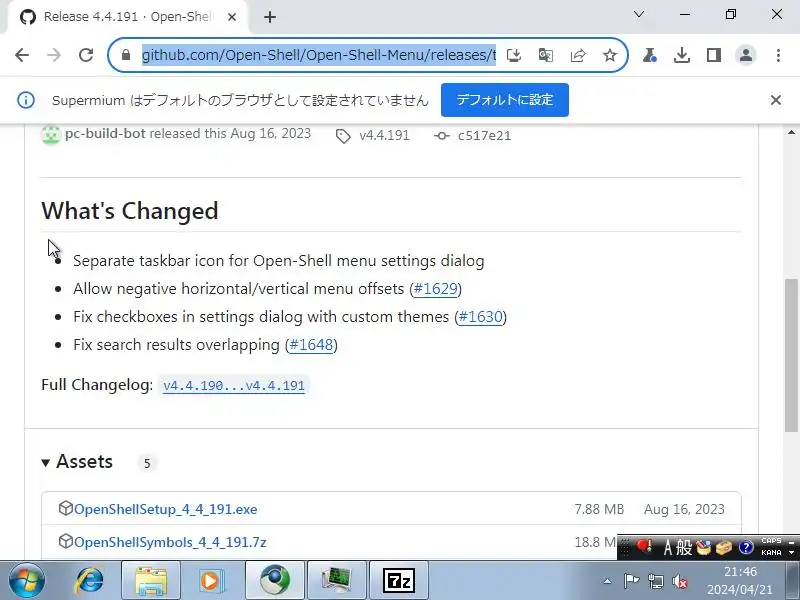Click the text '7.88 MB' size value
Viewport: 800px width, 600px height.
tap(599, 509)
